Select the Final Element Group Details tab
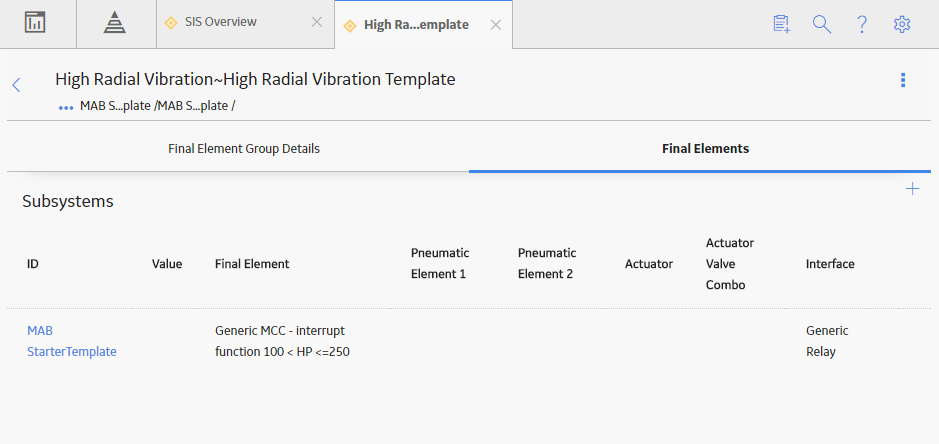This screenshot has width=939, height=444. tap(244, 149)
